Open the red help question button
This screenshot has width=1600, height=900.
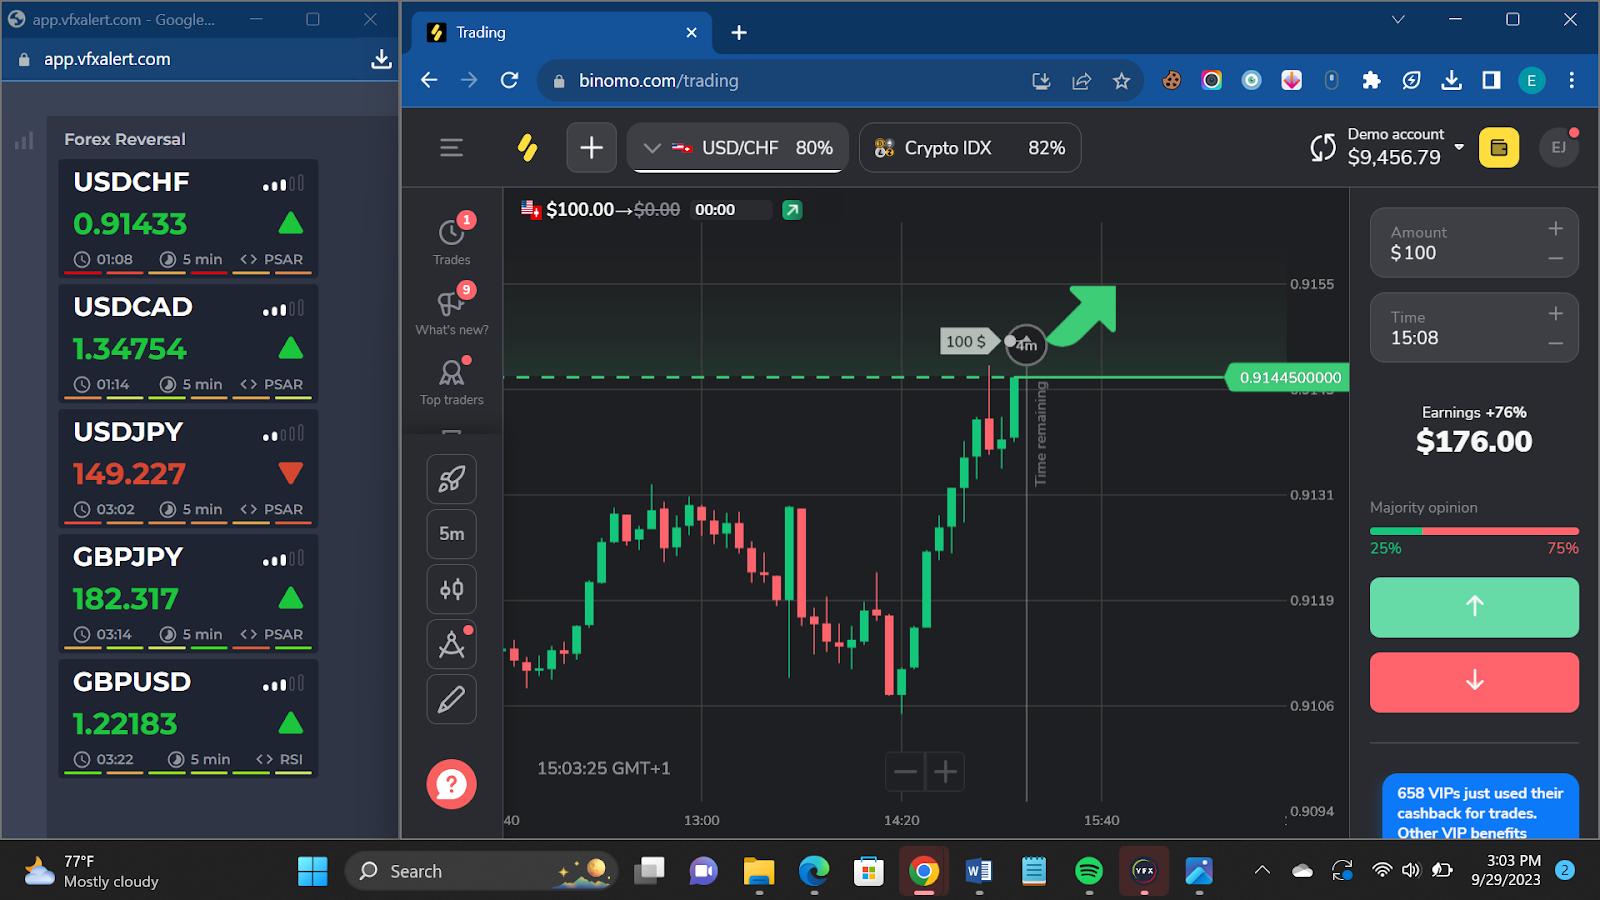point(452,784)
